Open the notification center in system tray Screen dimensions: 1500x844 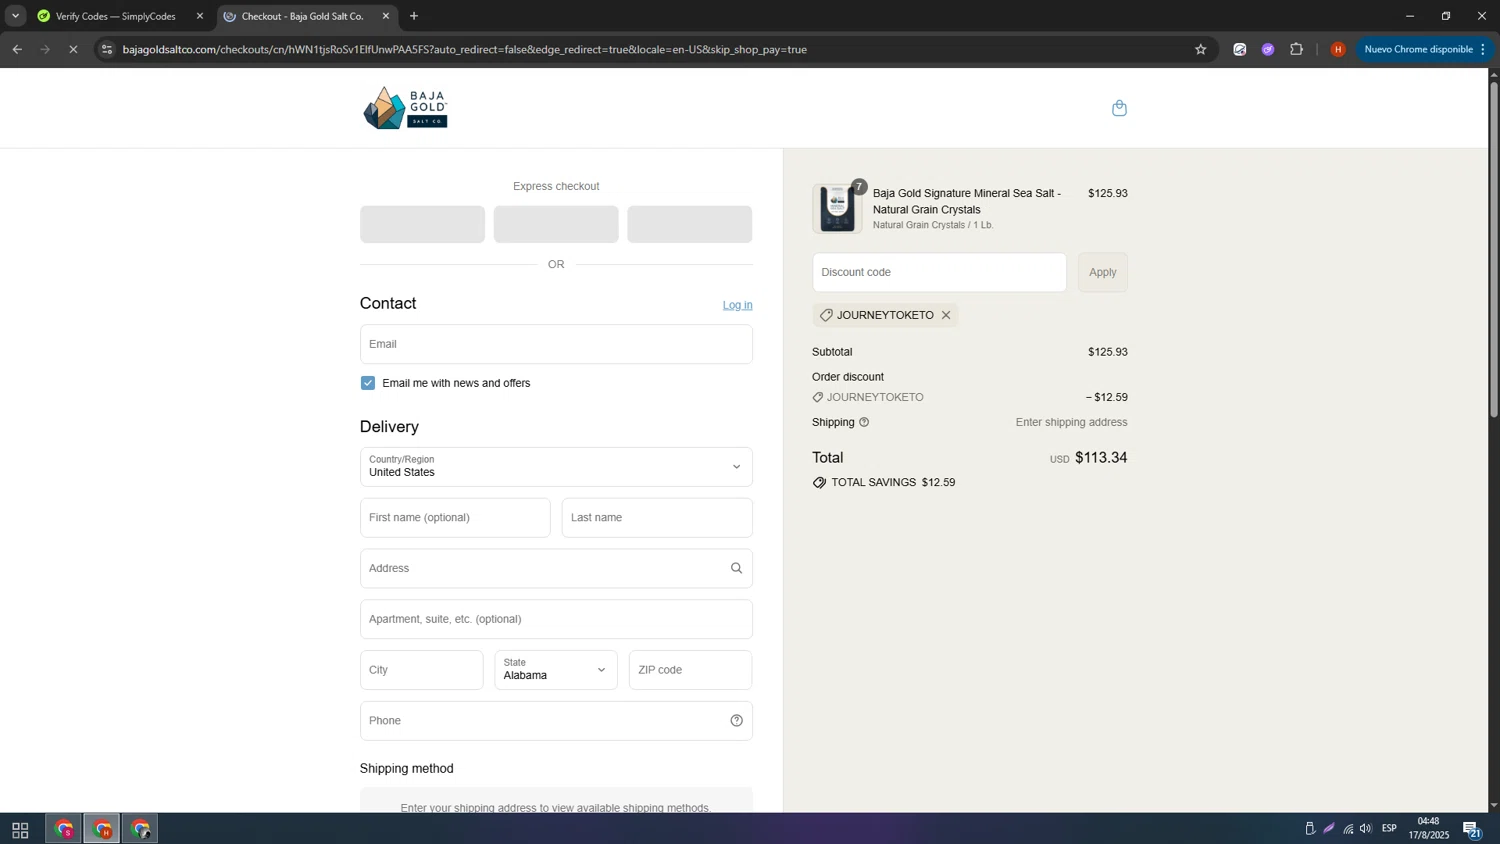[x=1472, y=829]
